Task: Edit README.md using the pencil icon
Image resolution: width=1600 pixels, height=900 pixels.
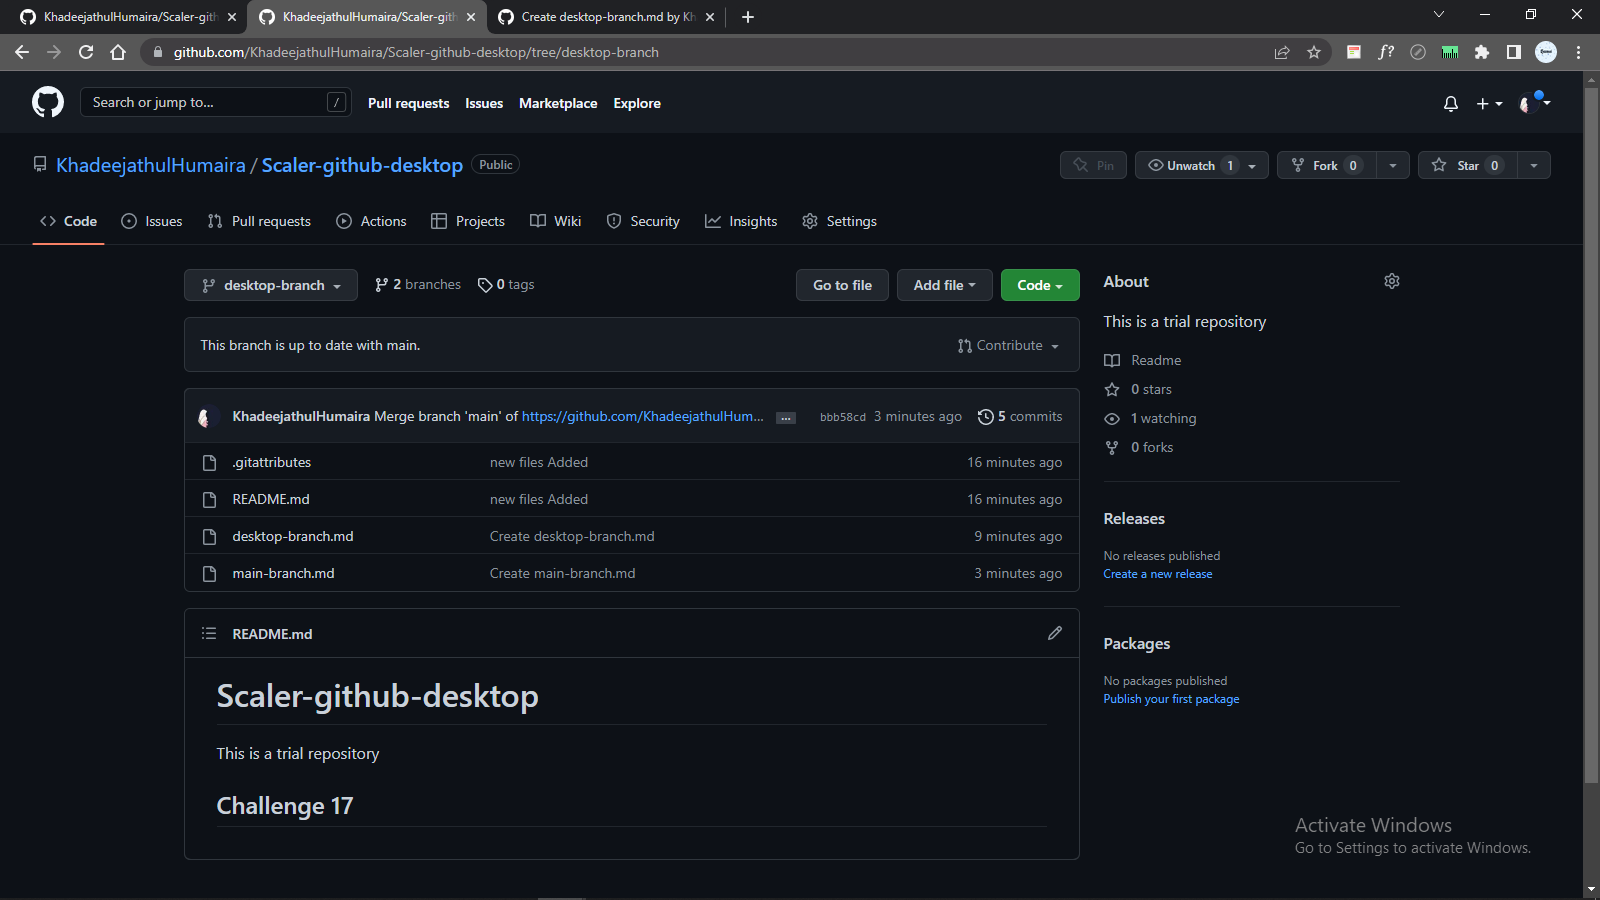Action: click(1055, 633)
